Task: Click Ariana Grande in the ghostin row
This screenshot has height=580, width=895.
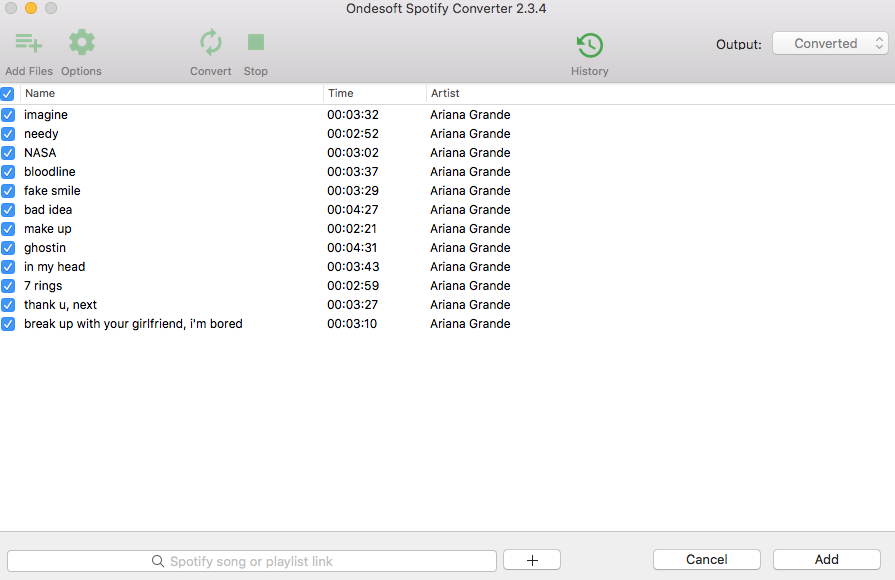Action: pyautogui.click(x=470, y=248)
